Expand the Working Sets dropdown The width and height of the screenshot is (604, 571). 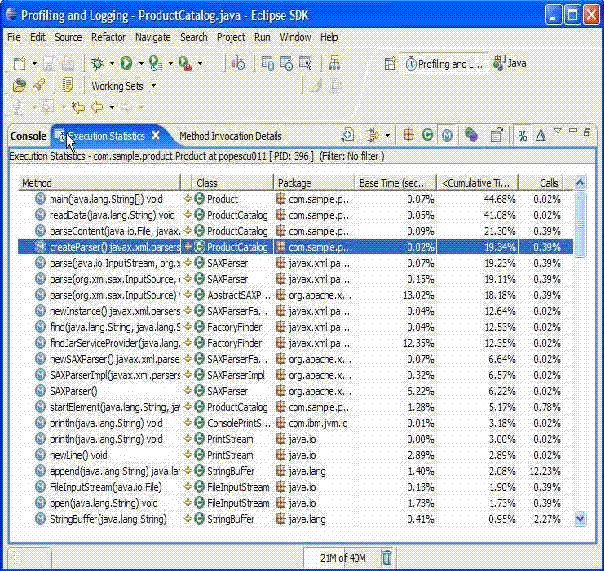pos(152,86)
